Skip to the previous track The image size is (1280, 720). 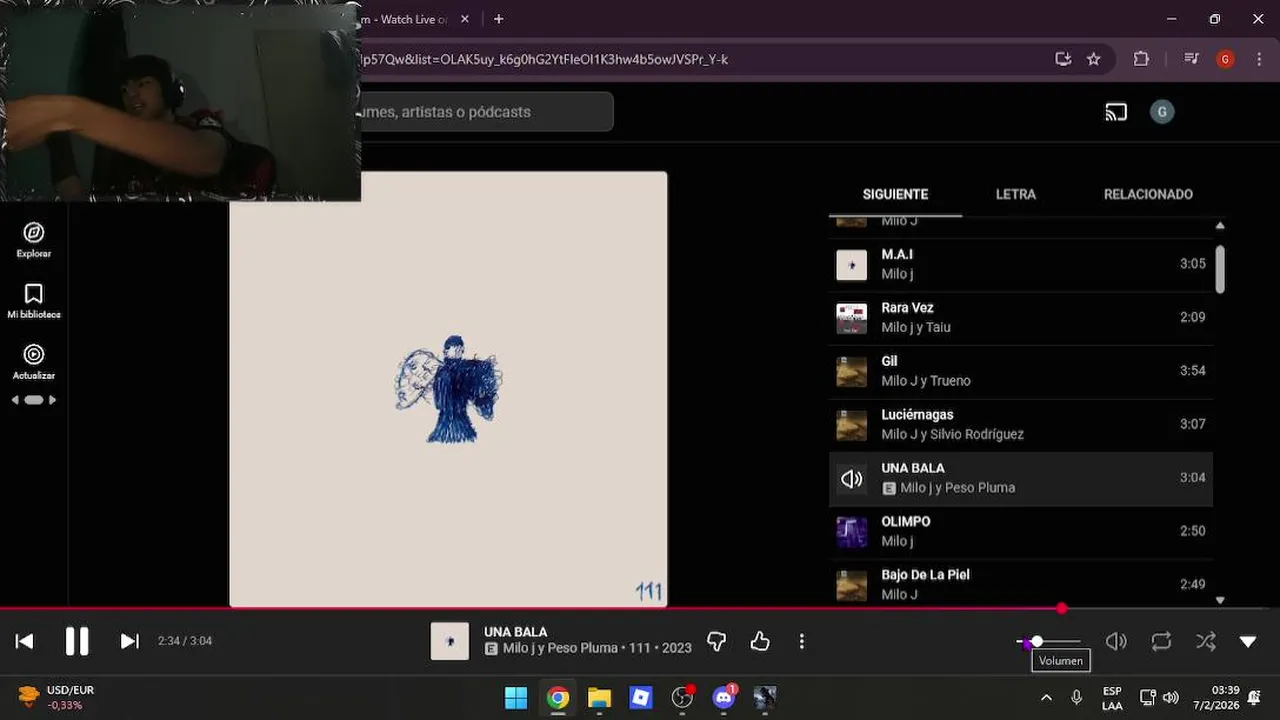pos(25,641)
